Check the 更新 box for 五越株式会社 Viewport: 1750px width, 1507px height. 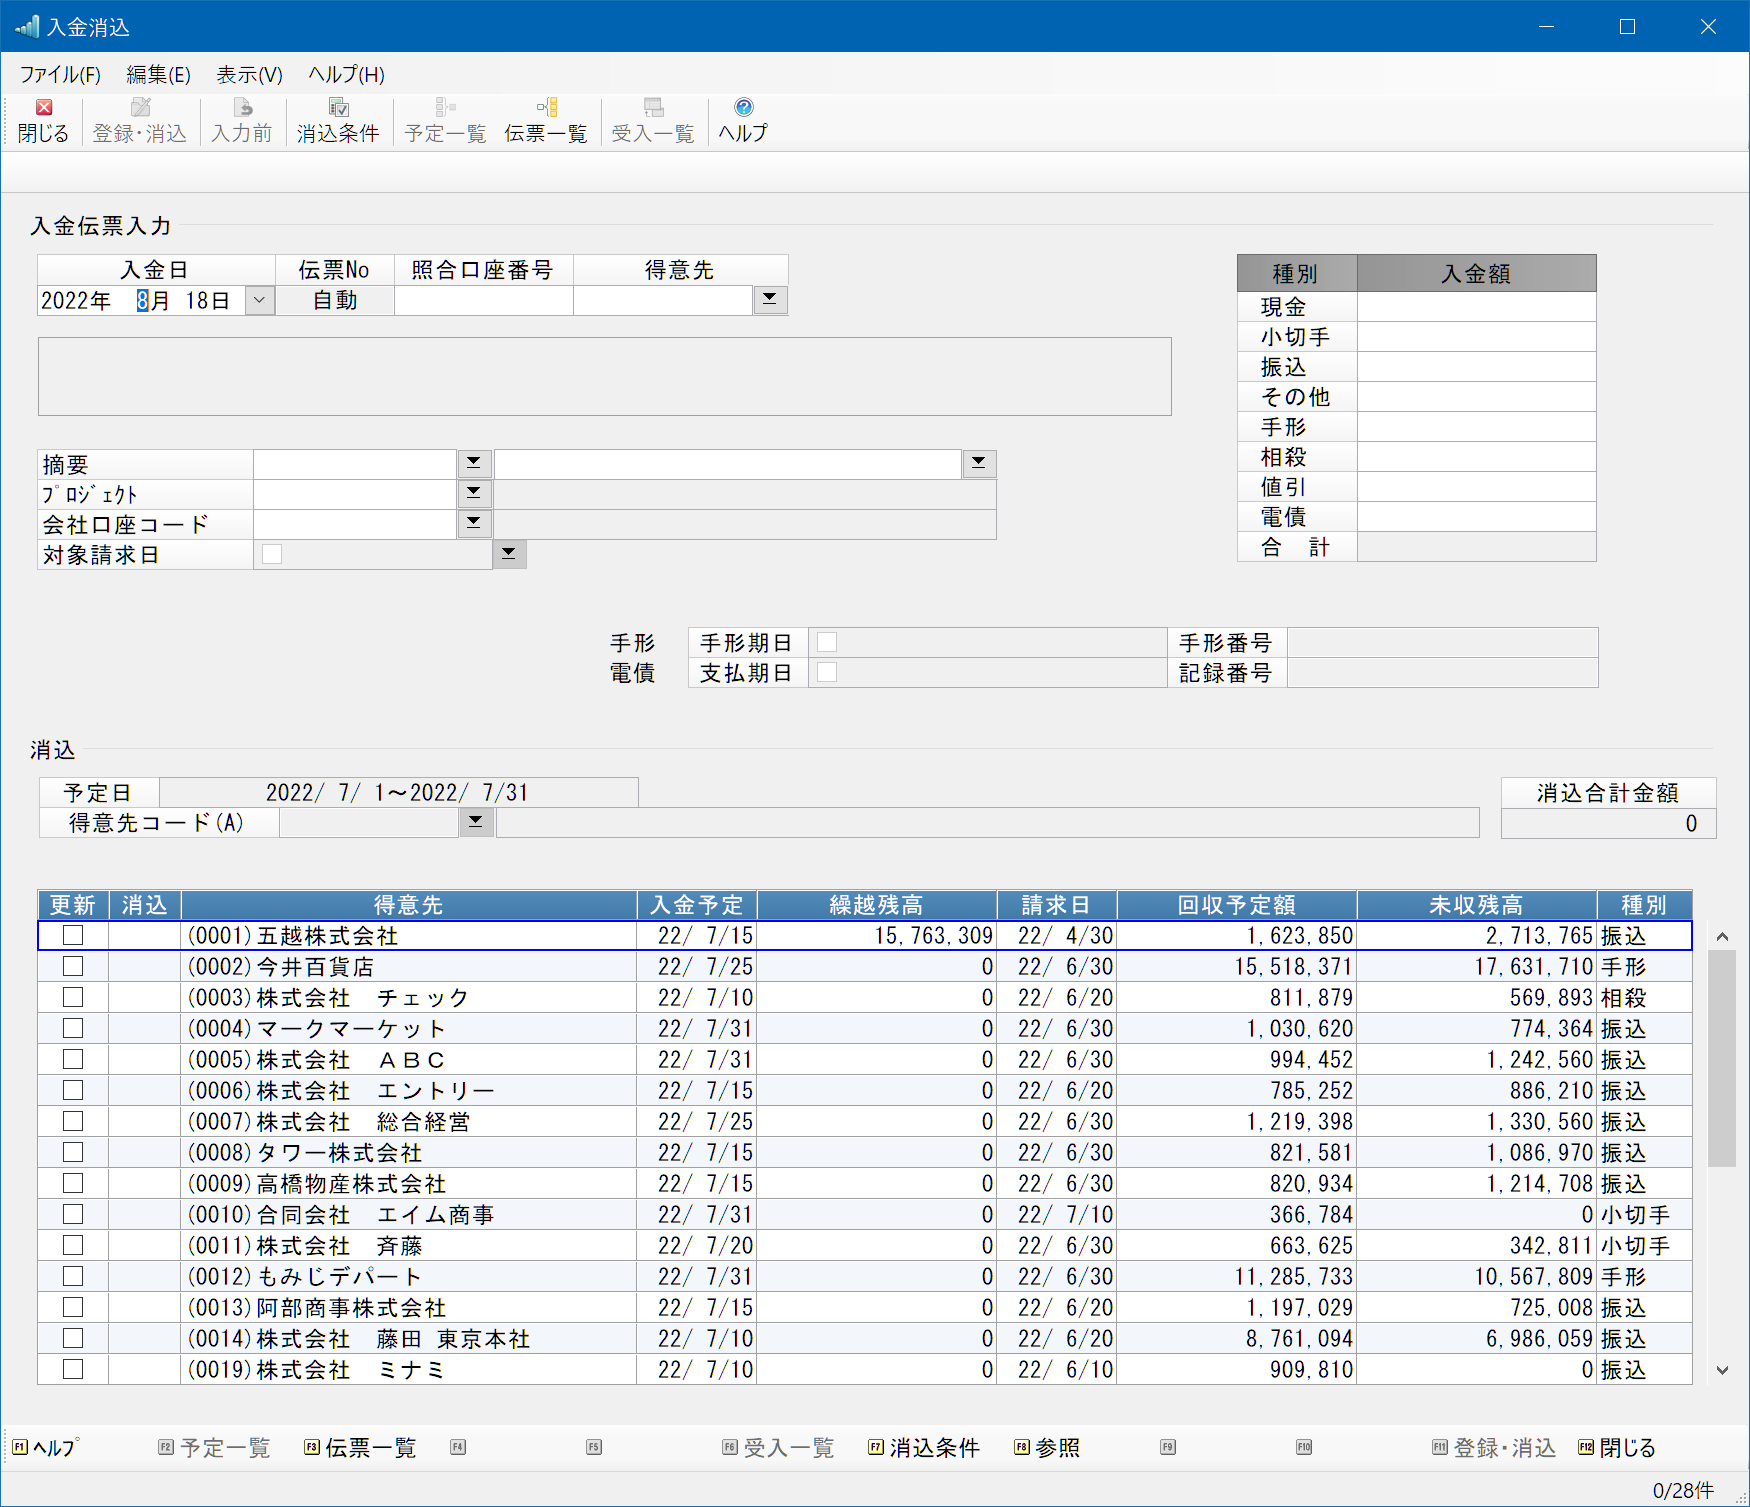(x=73, y=935)
